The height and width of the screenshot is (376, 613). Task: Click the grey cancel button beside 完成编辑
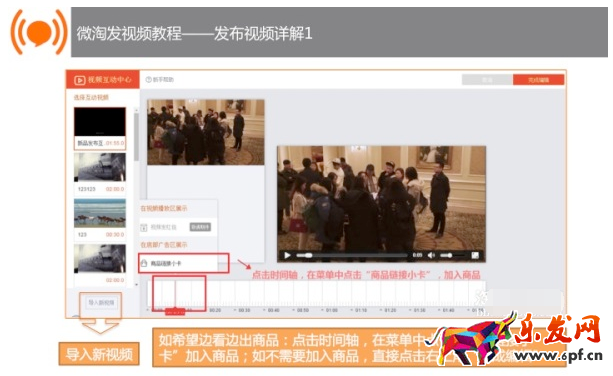[x=487, y=80]
